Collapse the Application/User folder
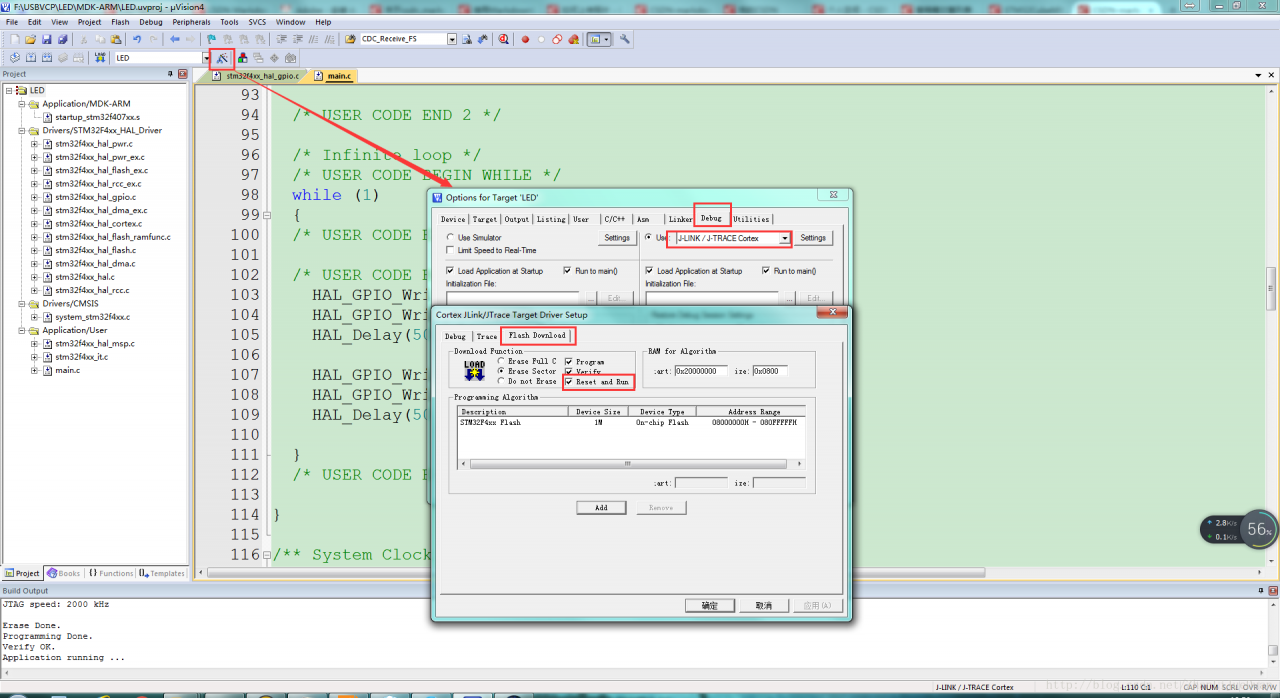The height and width of the screenshot is (698, 1280). point(21,330)
